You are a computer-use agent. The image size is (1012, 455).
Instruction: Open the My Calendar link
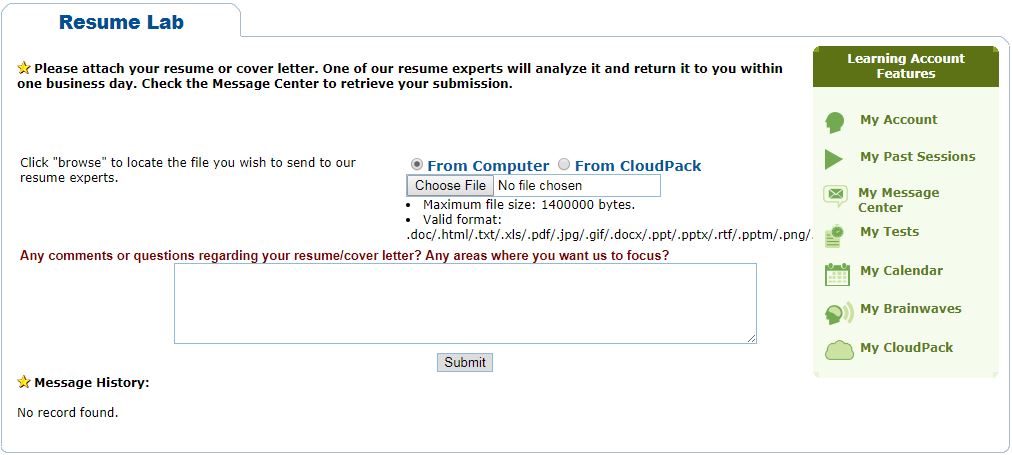coord(901,271)
